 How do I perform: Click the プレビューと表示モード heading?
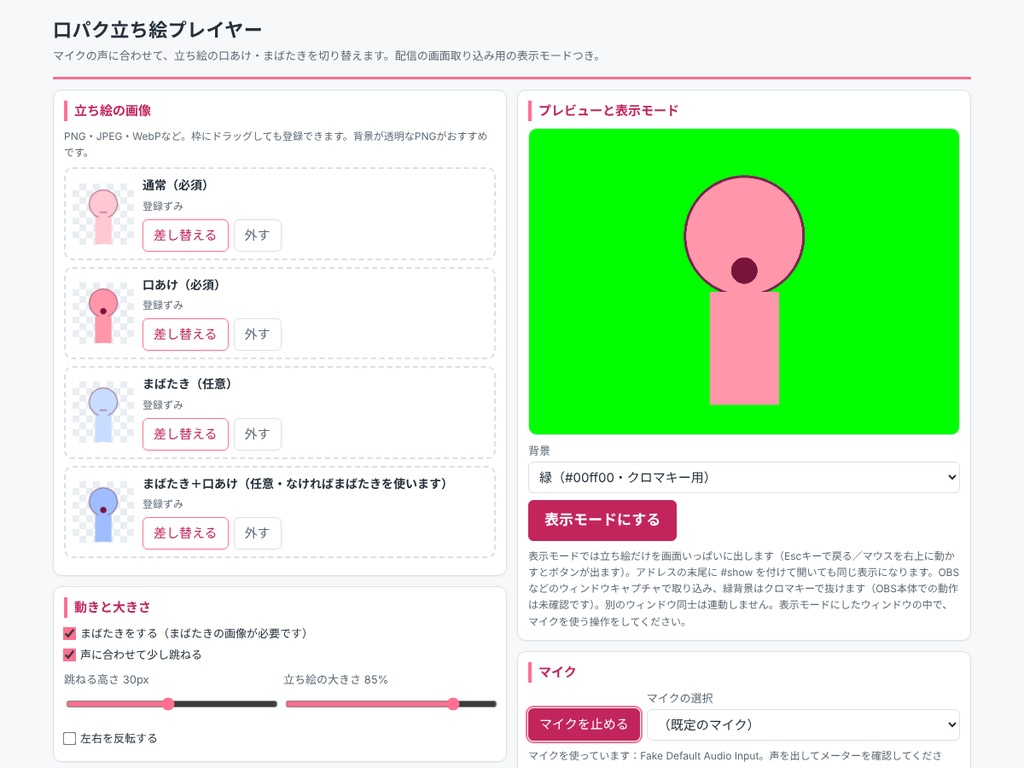pyautogui.click(x=609, y=110)
